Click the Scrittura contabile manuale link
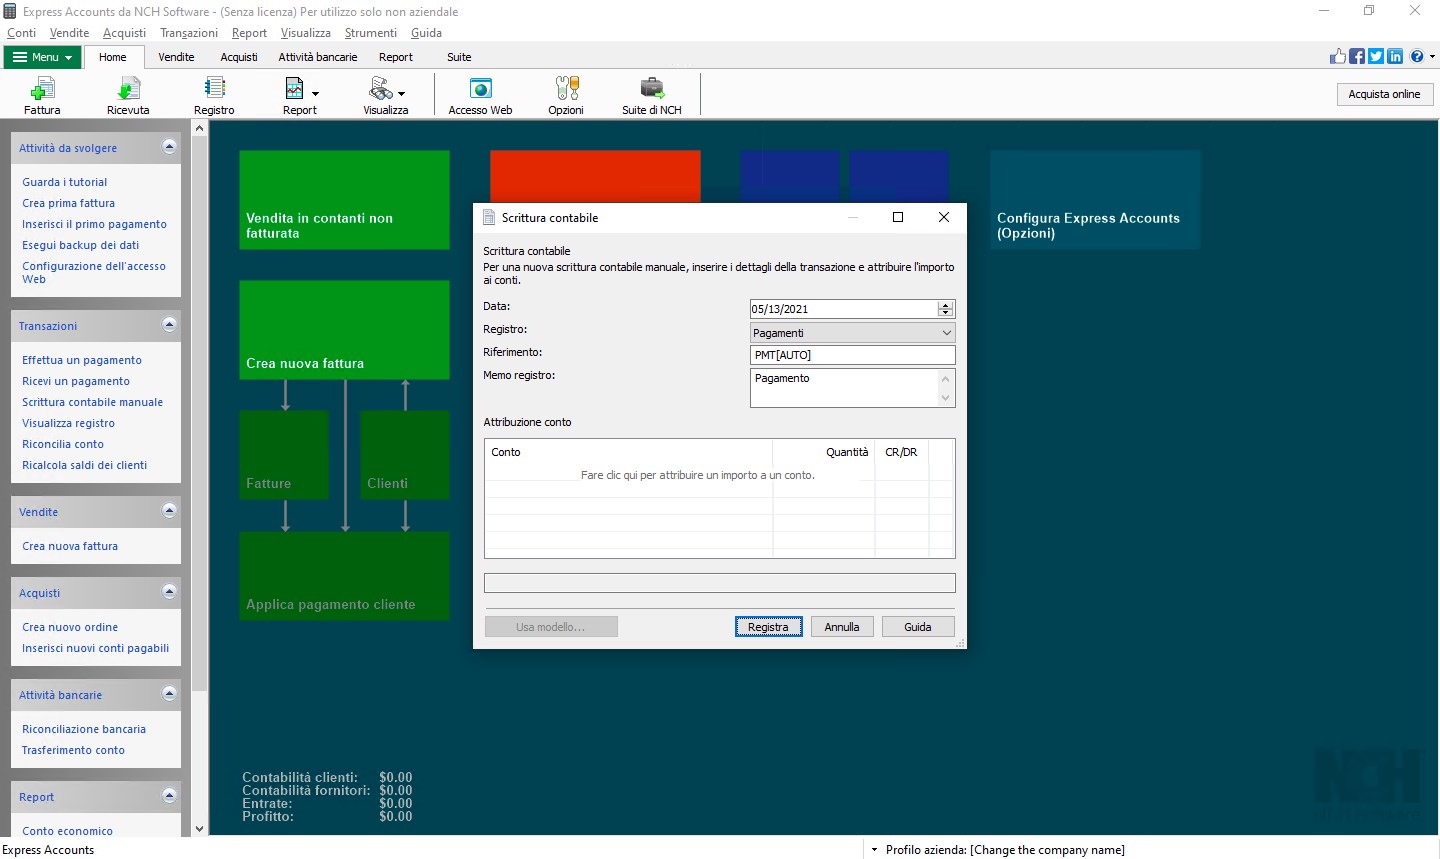 click(x=92, y=402)
